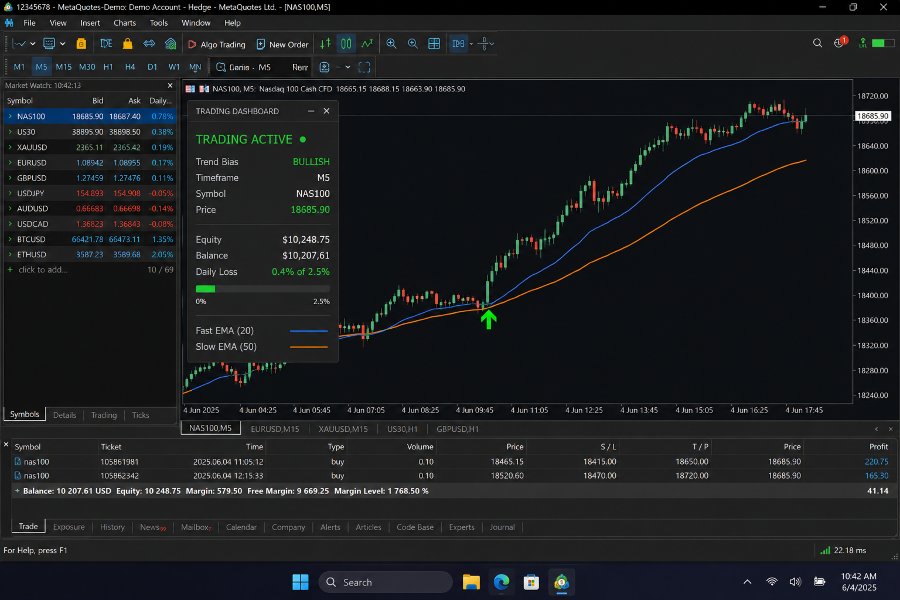Switch chart to bar chart icon
The image size is (900, 600).
point(325,44)
